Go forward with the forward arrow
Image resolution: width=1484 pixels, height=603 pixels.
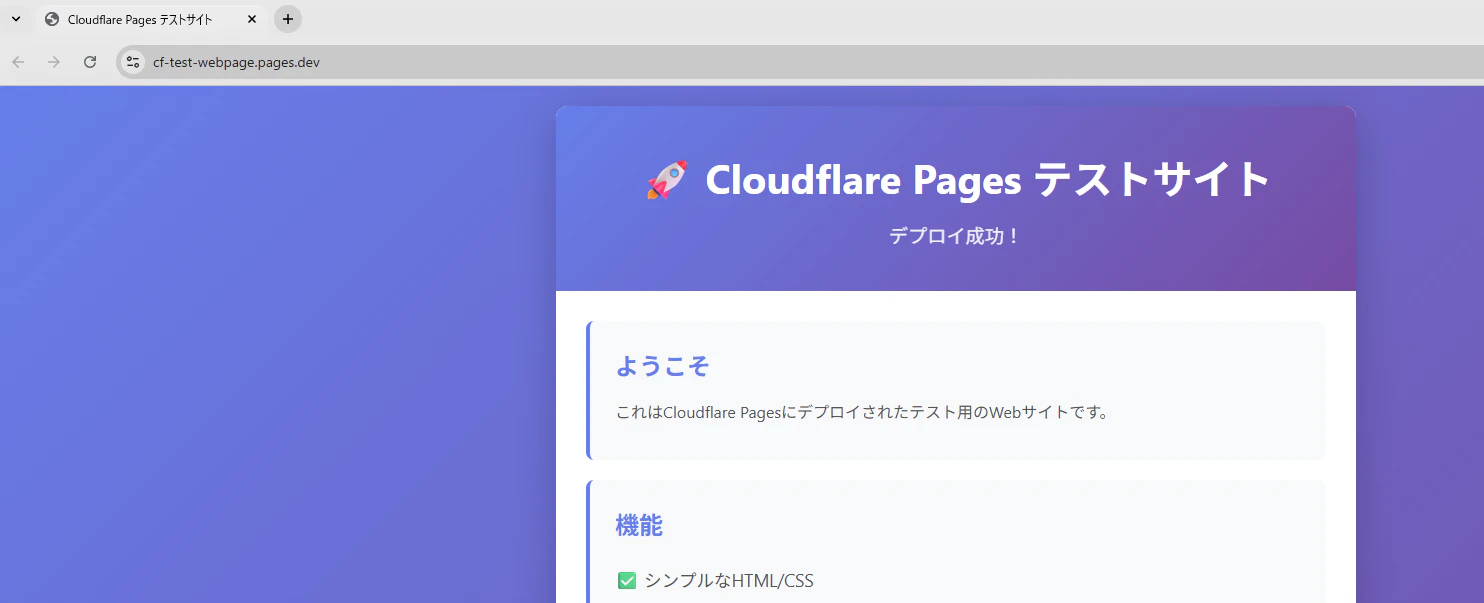[54, 62]
